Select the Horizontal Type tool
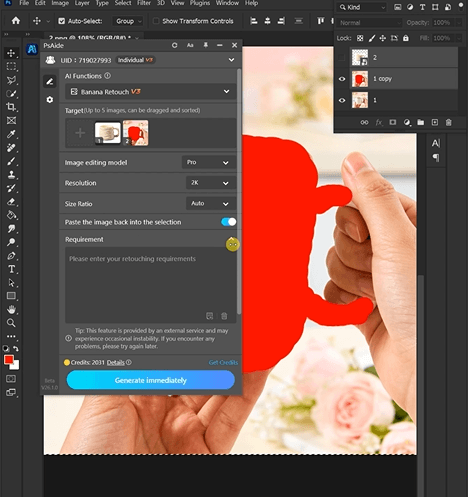468x497 pixels. click(11, 269)
